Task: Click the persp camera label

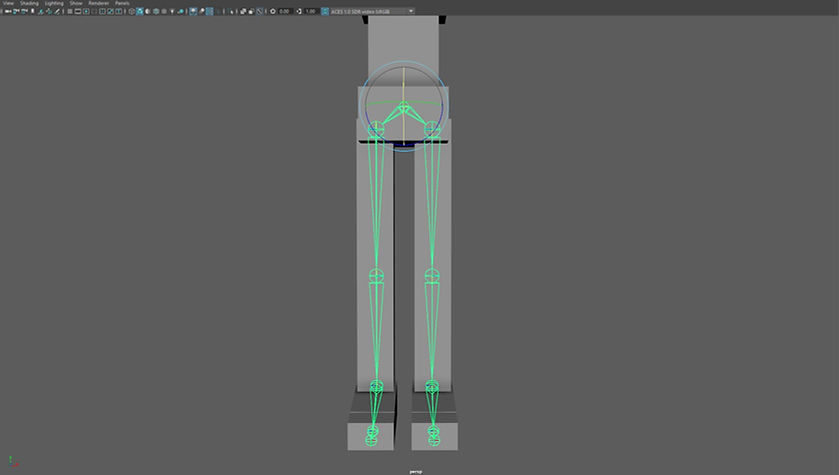Action: click(416, 471)
